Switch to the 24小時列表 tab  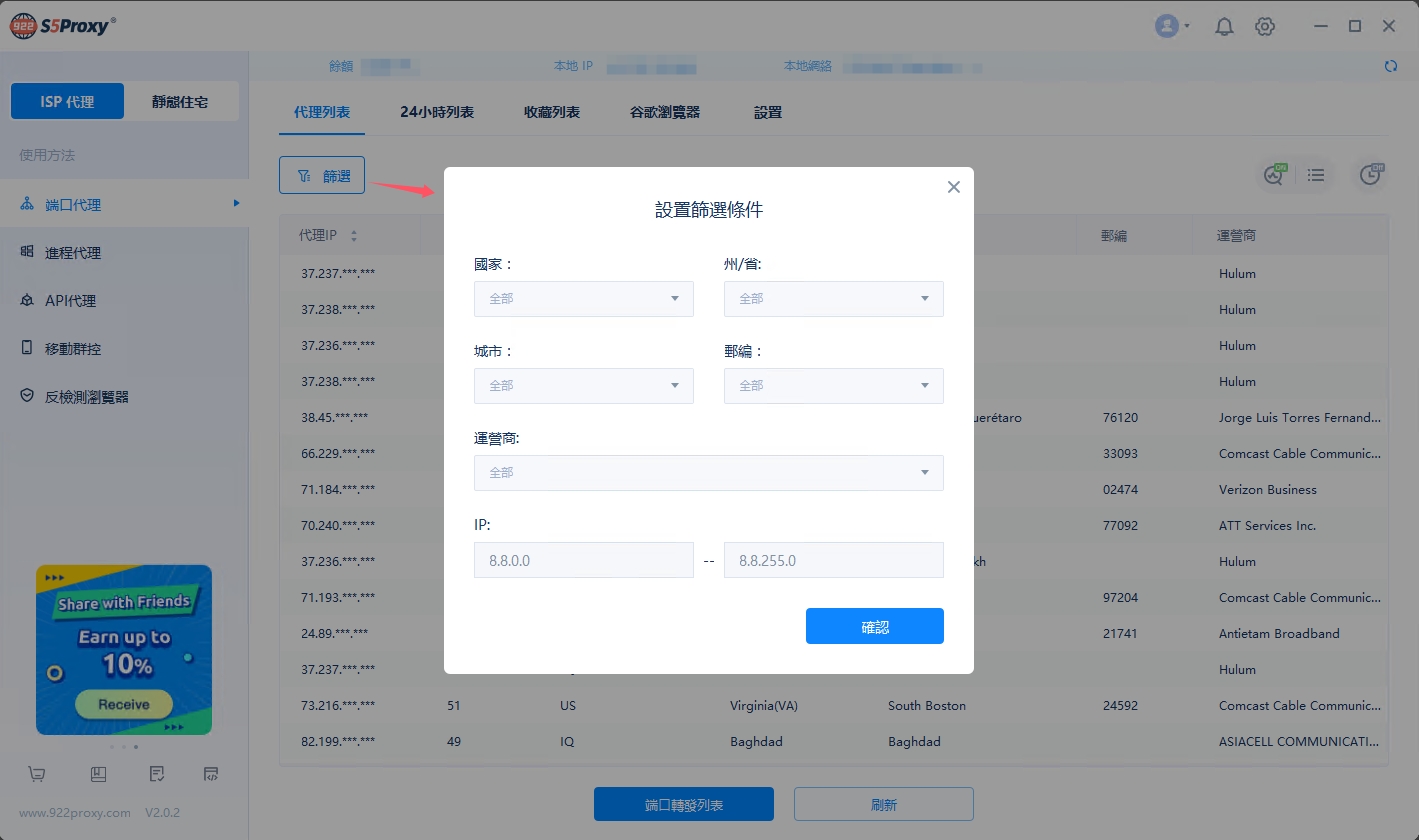[x=437, y=113]
